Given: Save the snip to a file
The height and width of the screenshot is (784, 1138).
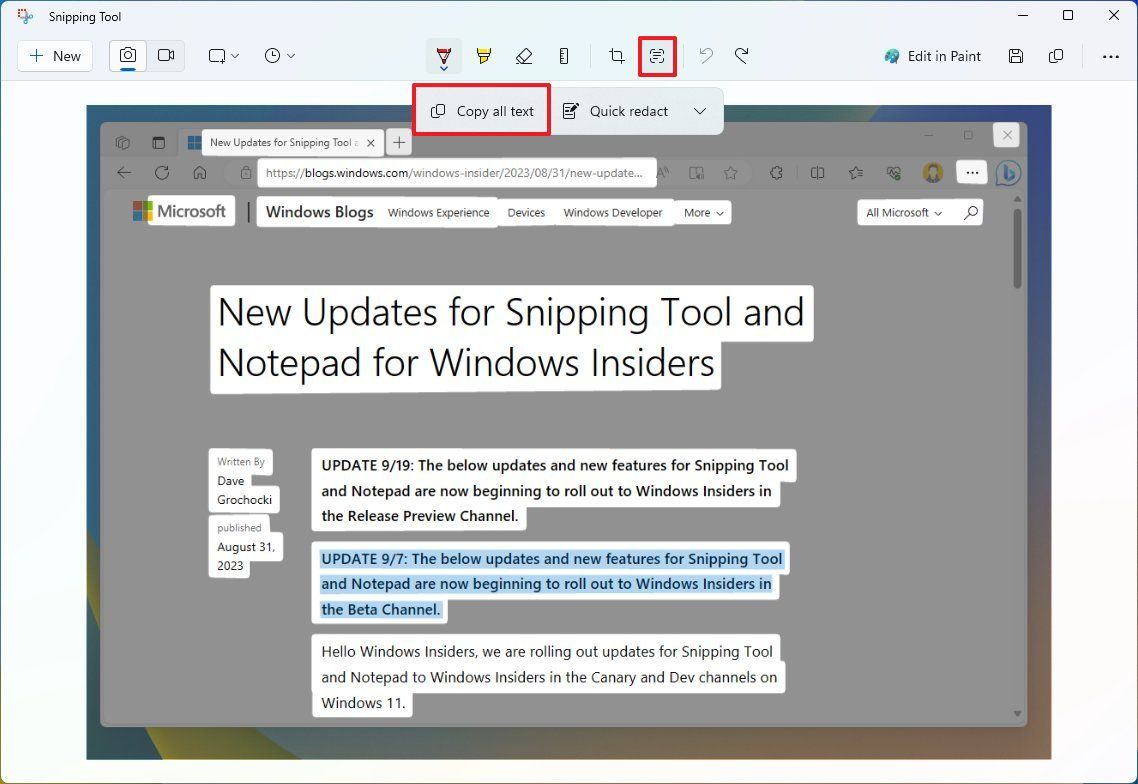Looking at the screenshot, I should point(1016,56).
